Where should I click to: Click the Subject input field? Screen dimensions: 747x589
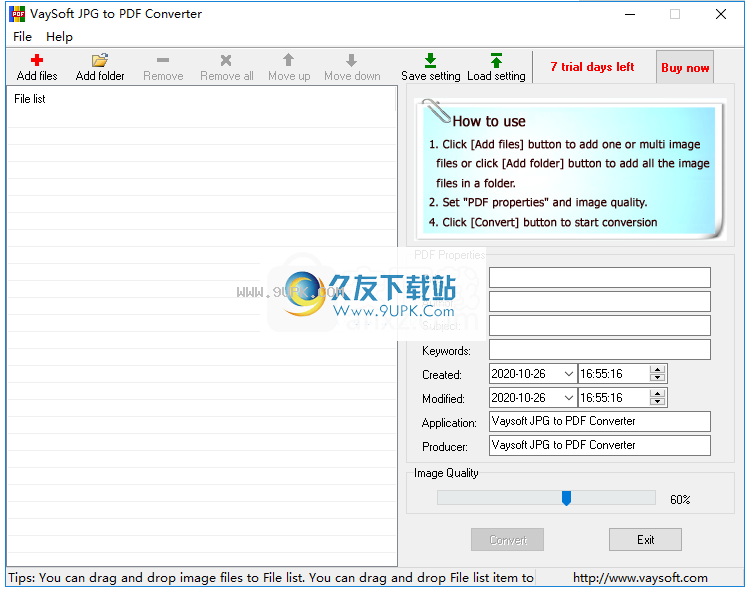pyautogui.click(x=600, y=325)
